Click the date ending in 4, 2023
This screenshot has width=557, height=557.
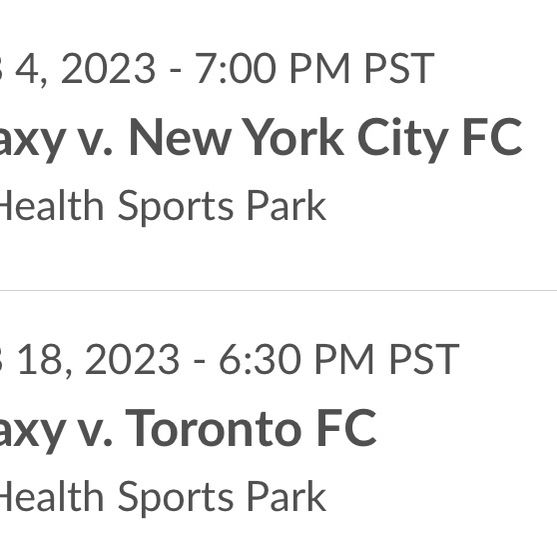click(77, 69)
